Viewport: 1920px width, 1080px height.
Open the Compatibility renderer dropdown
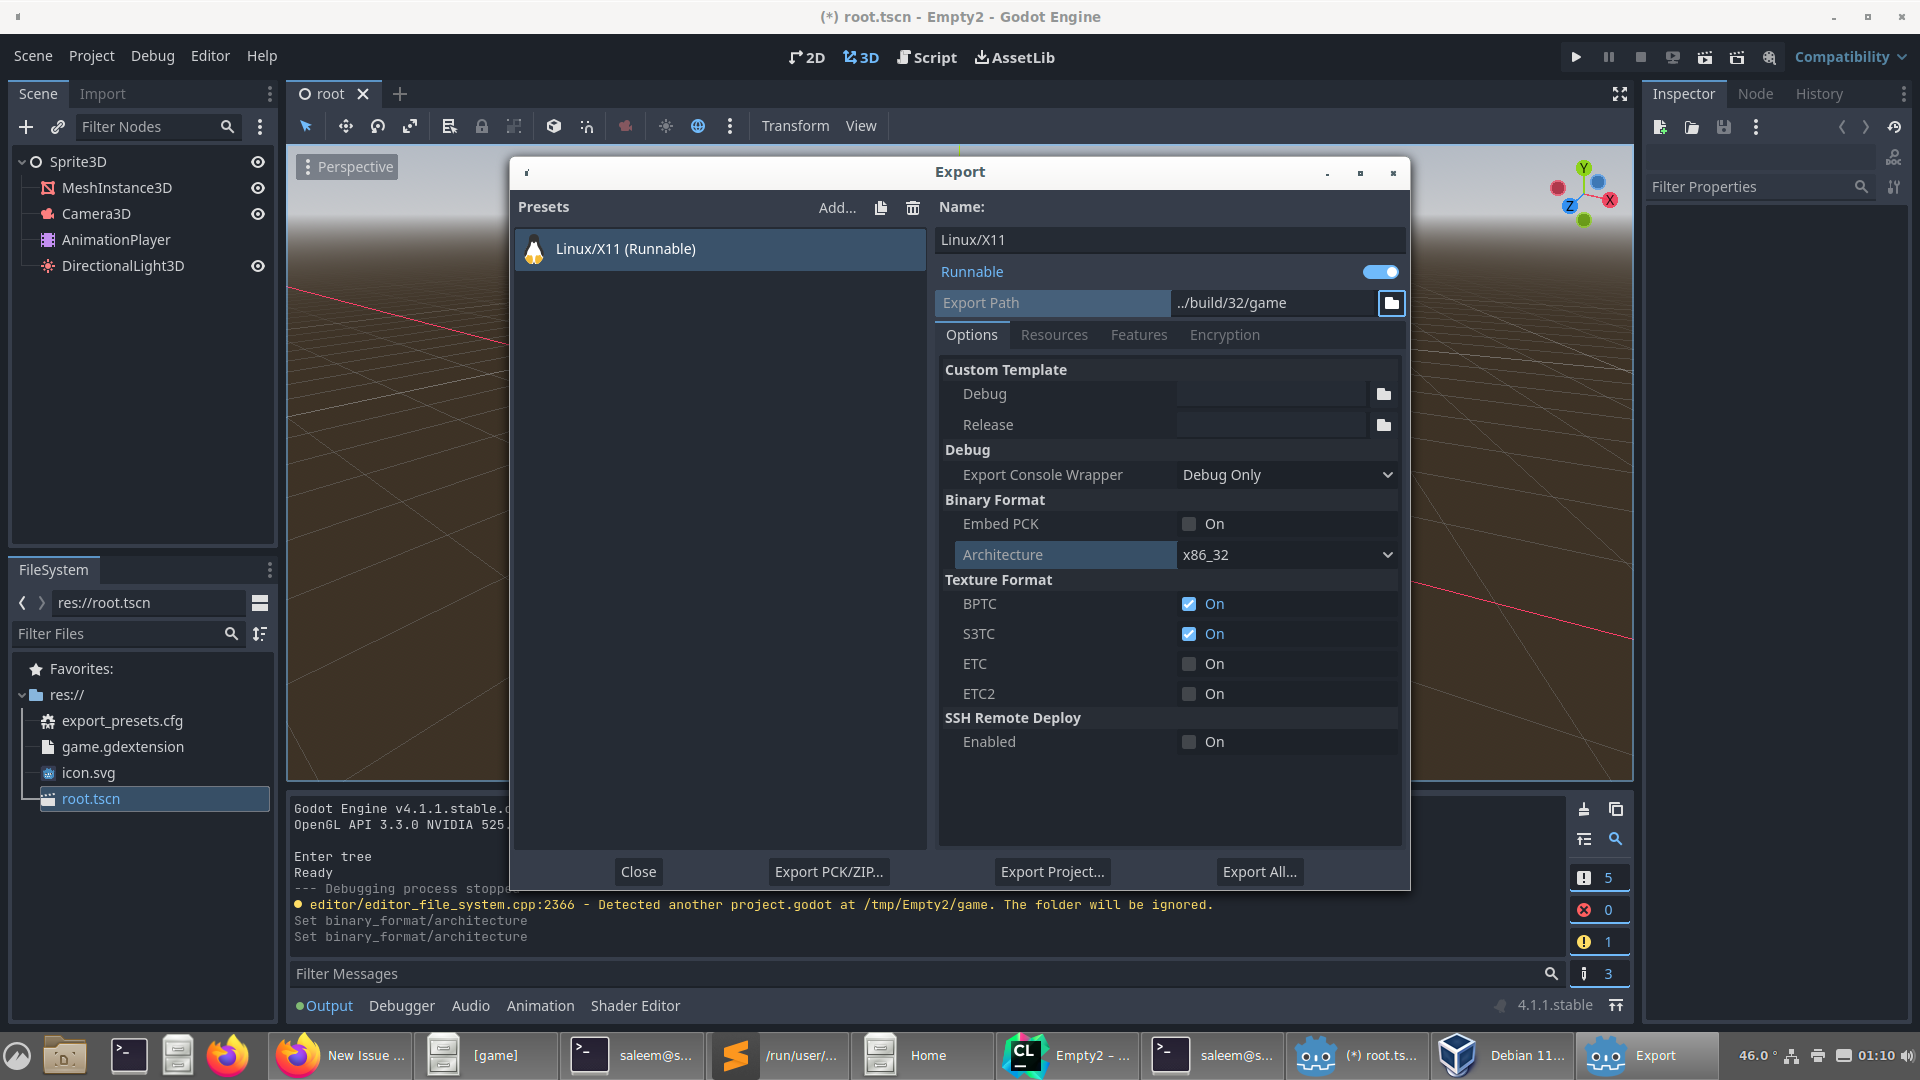click(1850, 57)
